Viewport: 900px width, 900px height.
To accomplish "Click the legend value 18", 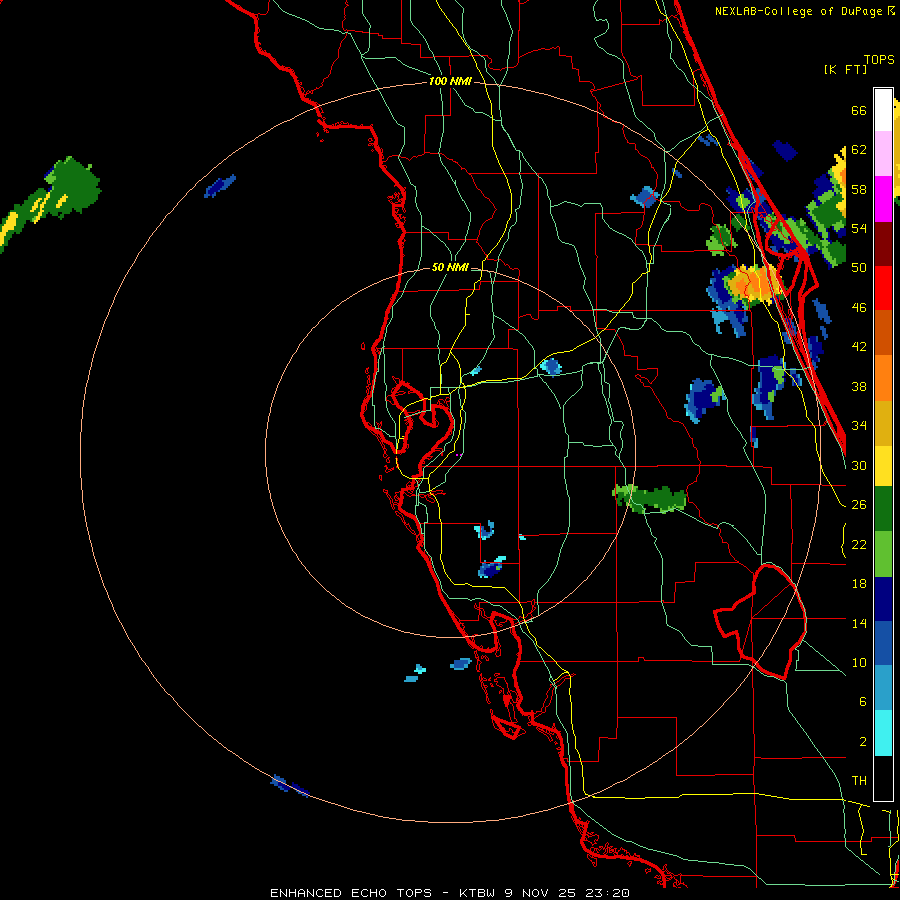I will [859, 584].
